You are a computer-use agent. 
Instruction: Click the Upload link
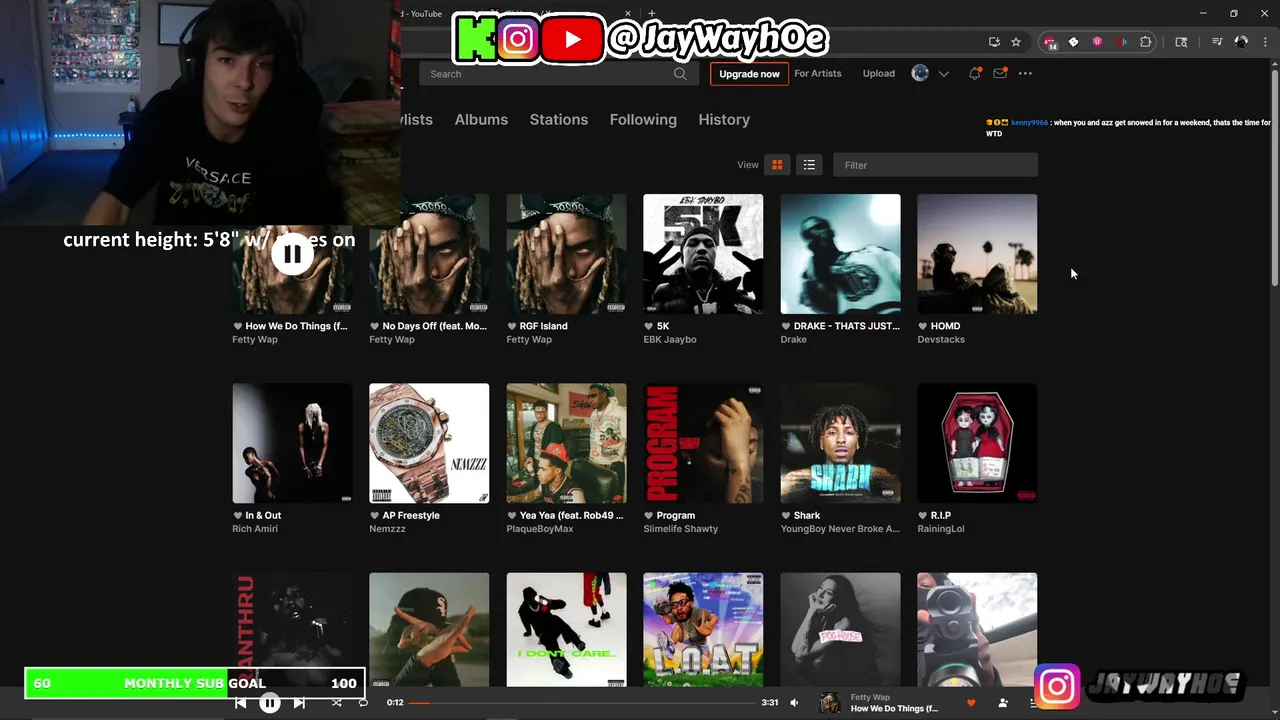tap(879, 74)
